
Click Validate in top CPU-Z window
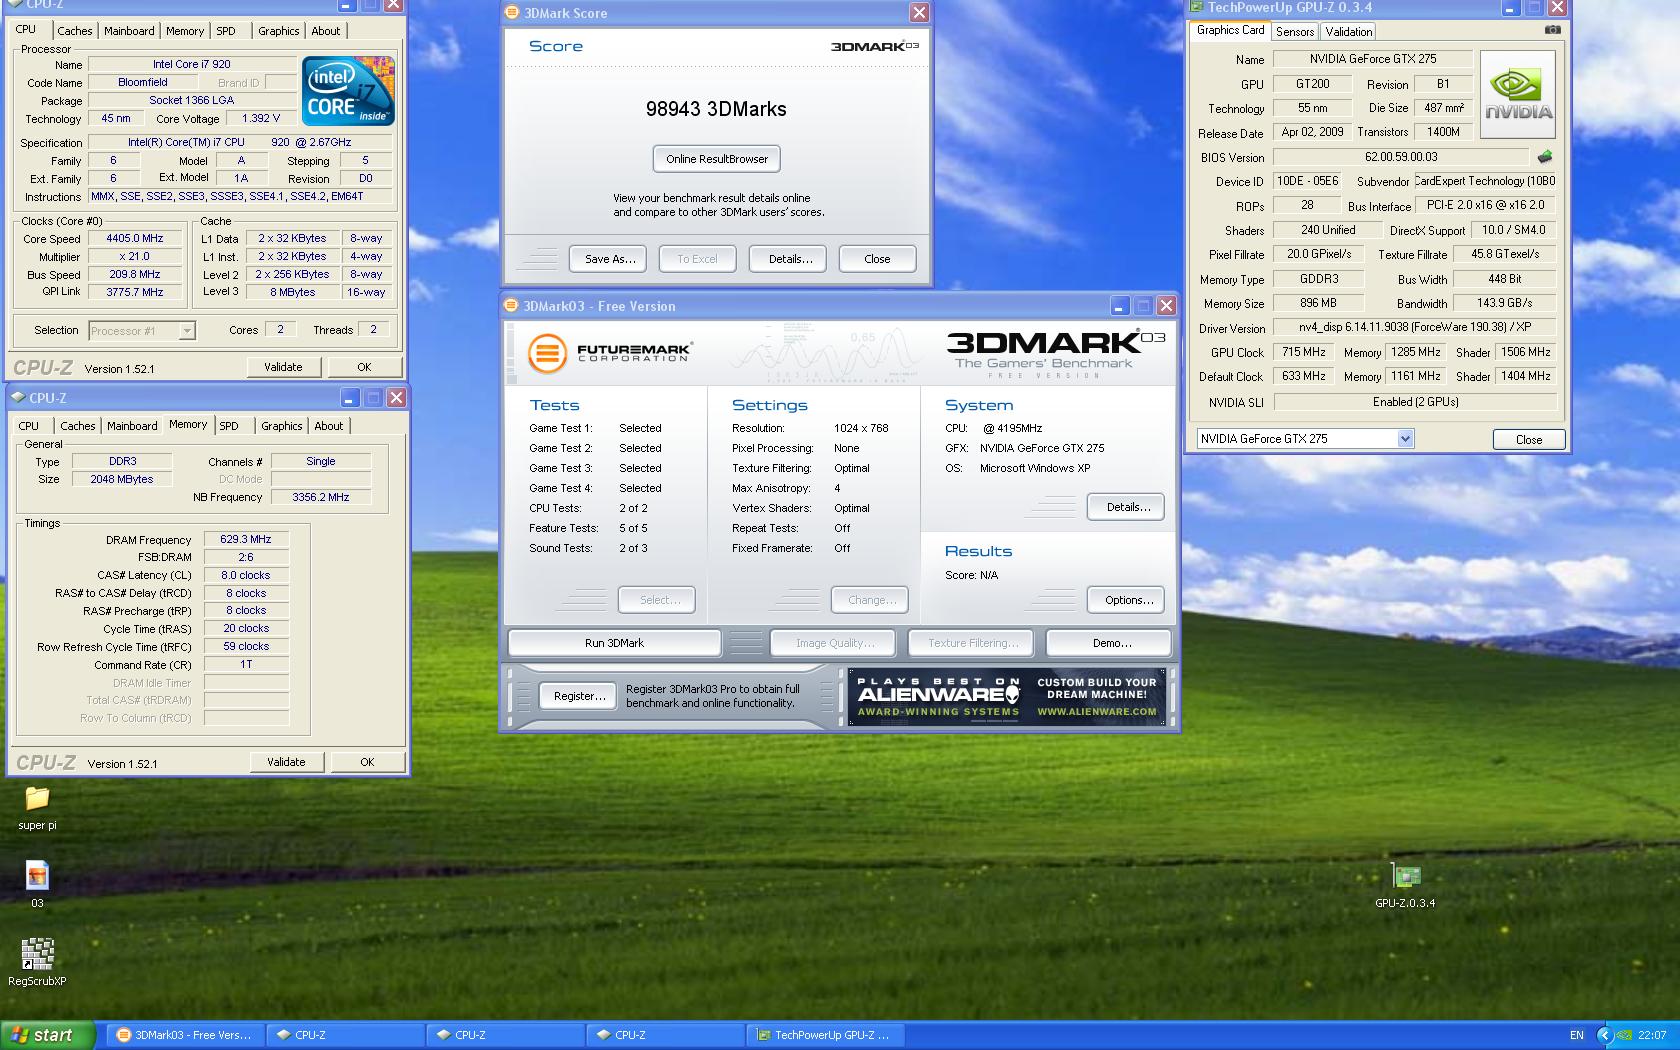pos(283,367)
